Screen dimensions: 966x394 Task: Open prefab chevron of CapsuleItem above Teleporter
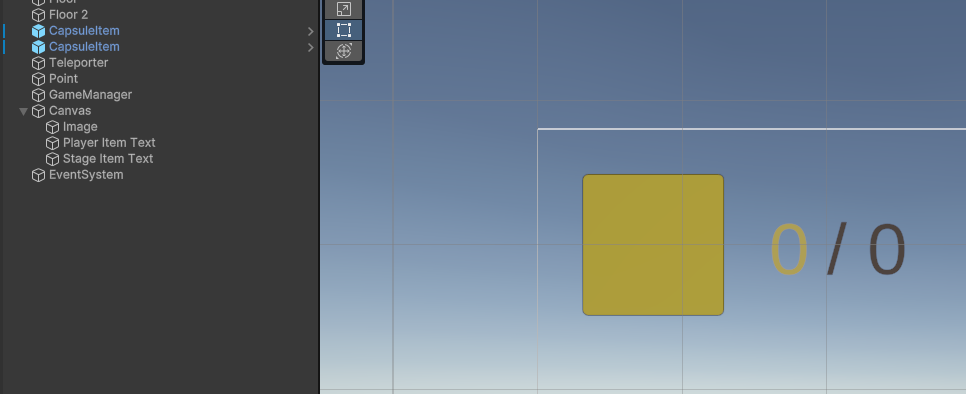[310, 47]
